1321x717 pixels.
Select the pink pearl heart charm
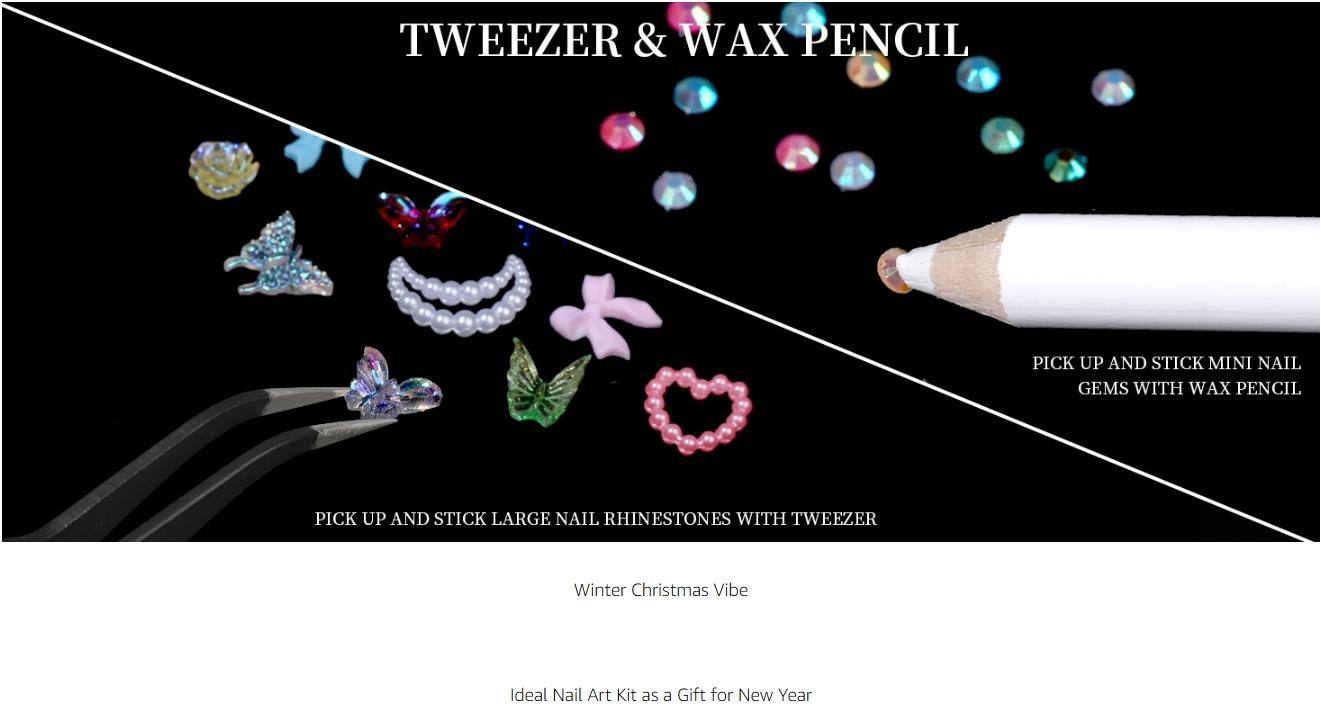pos(698,410)
